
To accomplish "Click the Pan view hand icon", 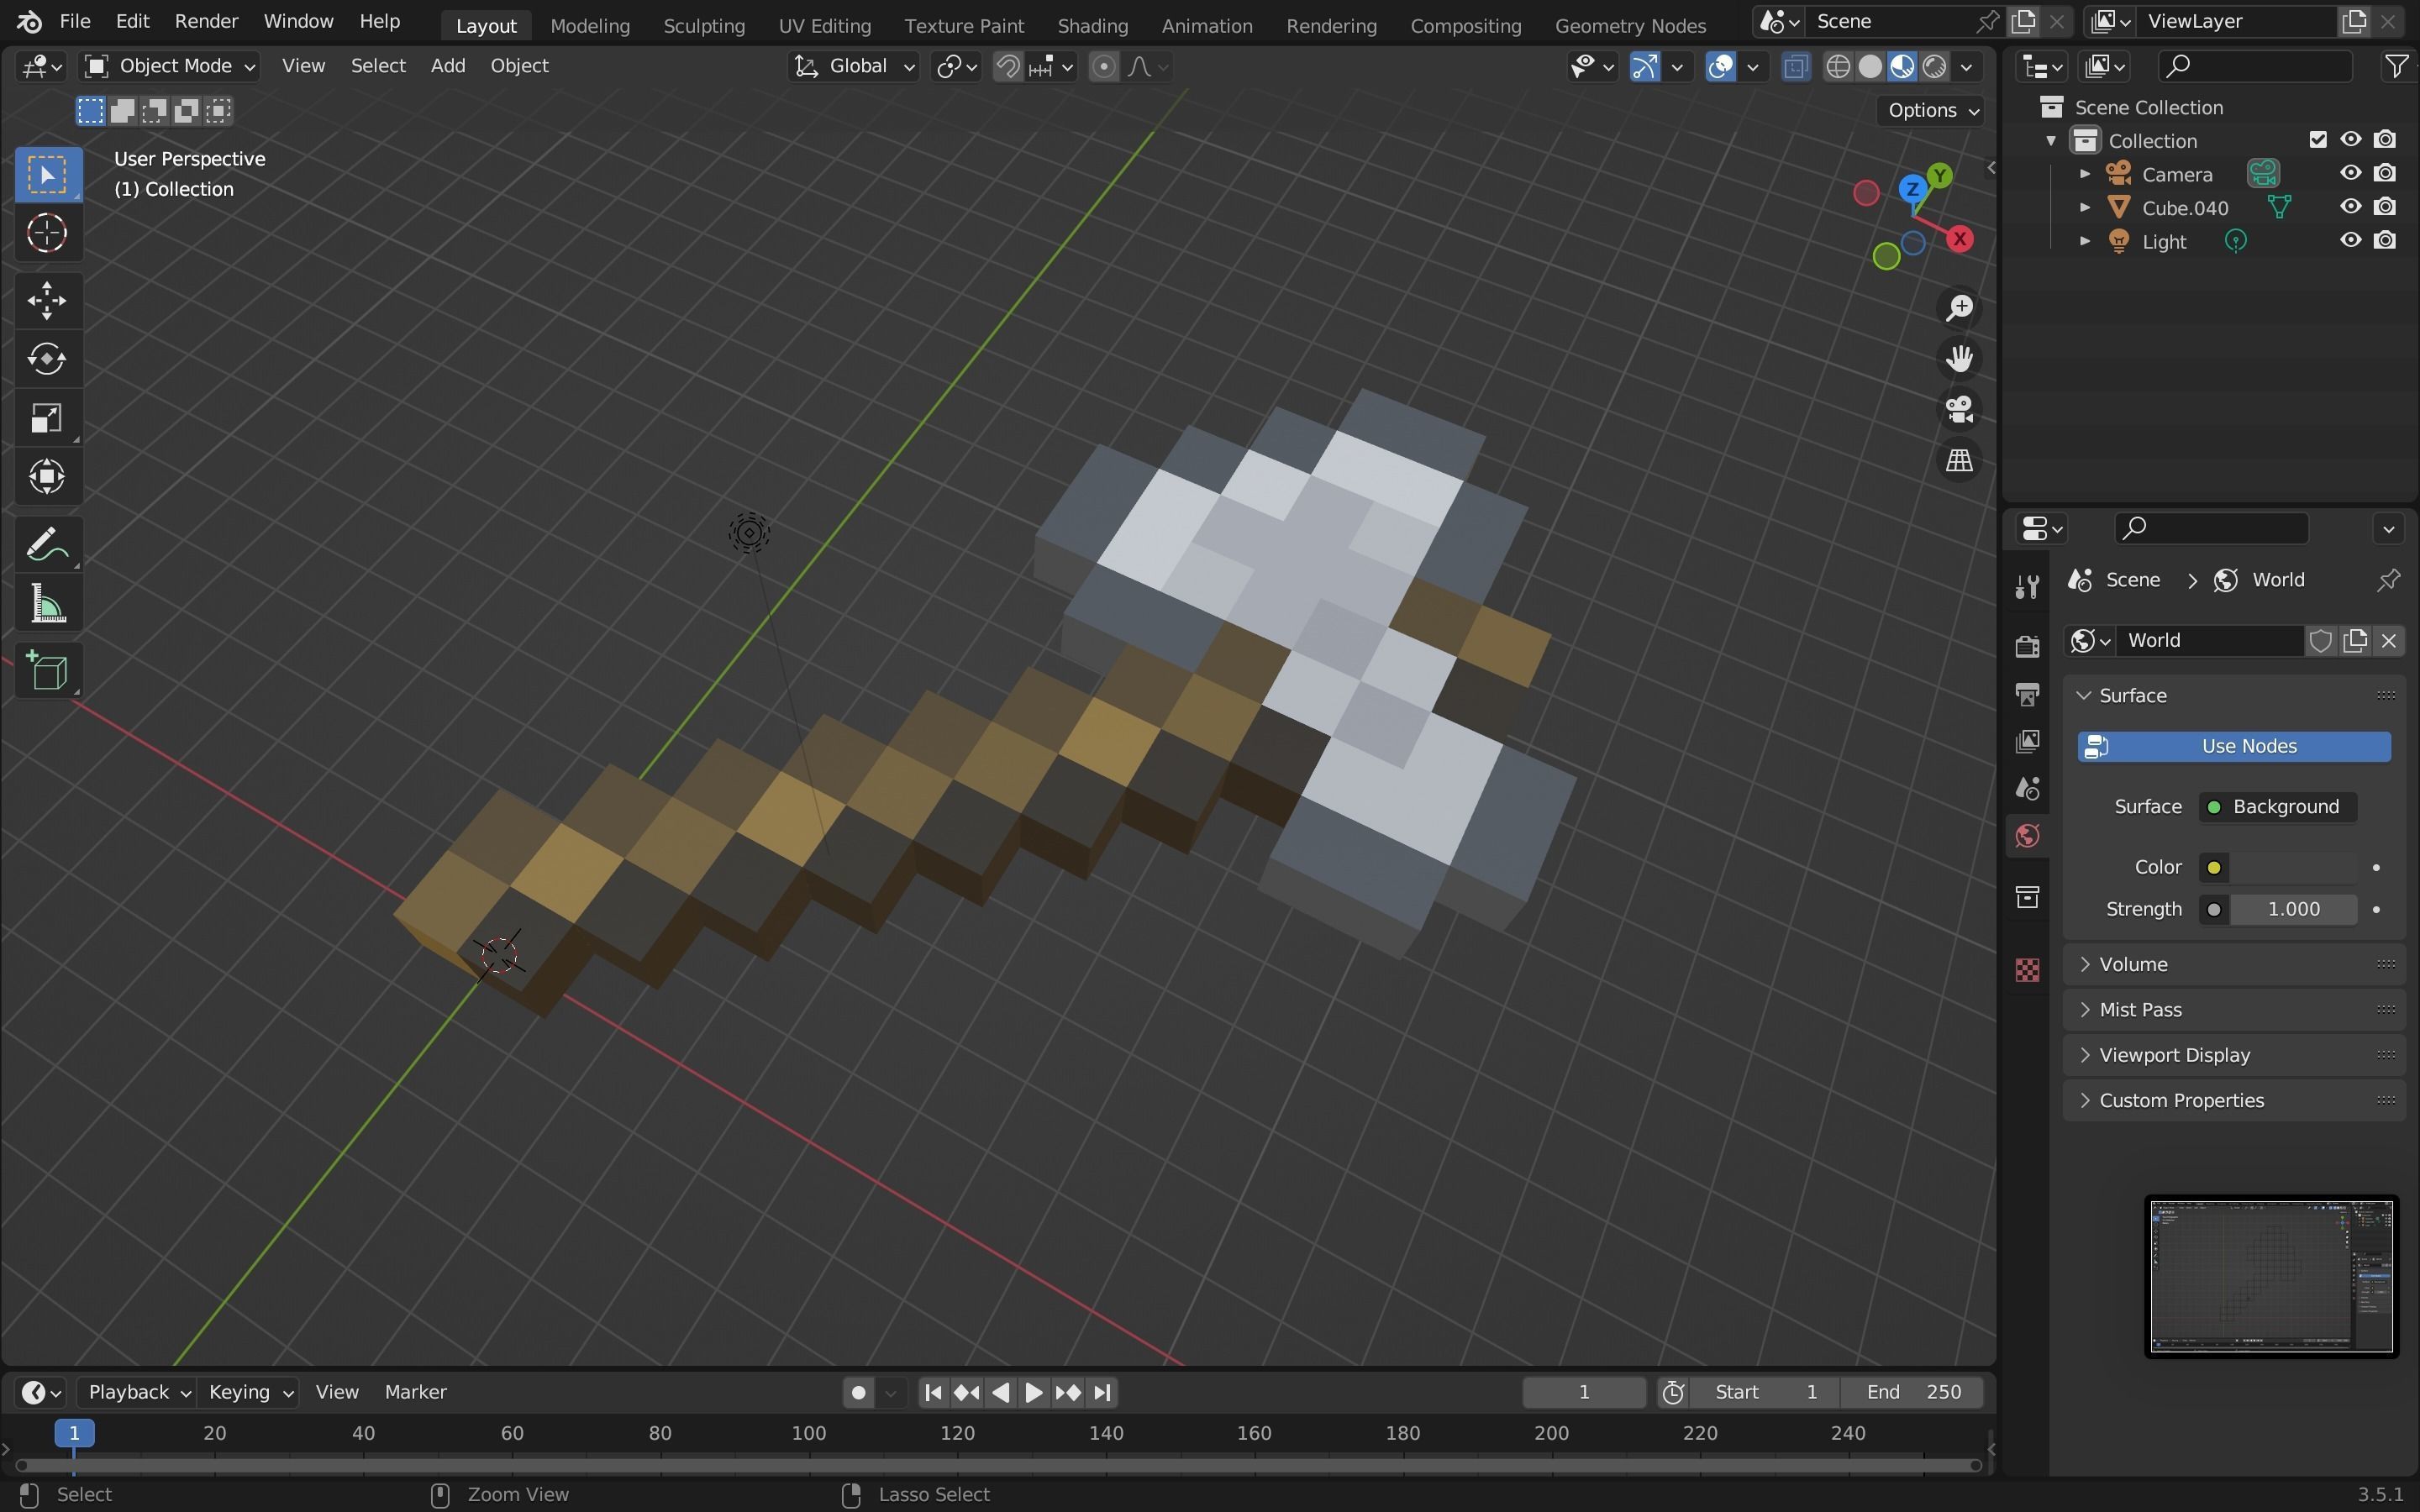I will coord(1958,359).
